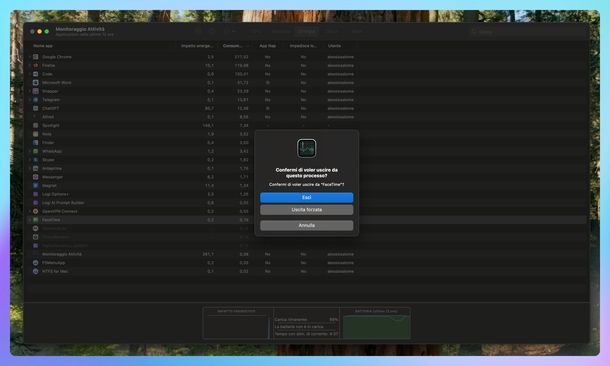Expand the FaceTime process row
The image size is (610, 366).
pyautogui.click(x=30, y=220)
